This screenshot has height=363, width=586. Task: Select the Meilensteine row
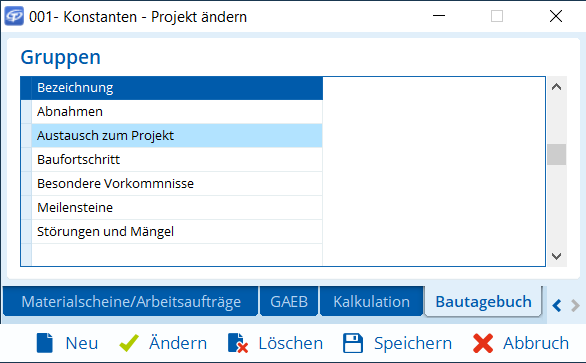point(177,207)
